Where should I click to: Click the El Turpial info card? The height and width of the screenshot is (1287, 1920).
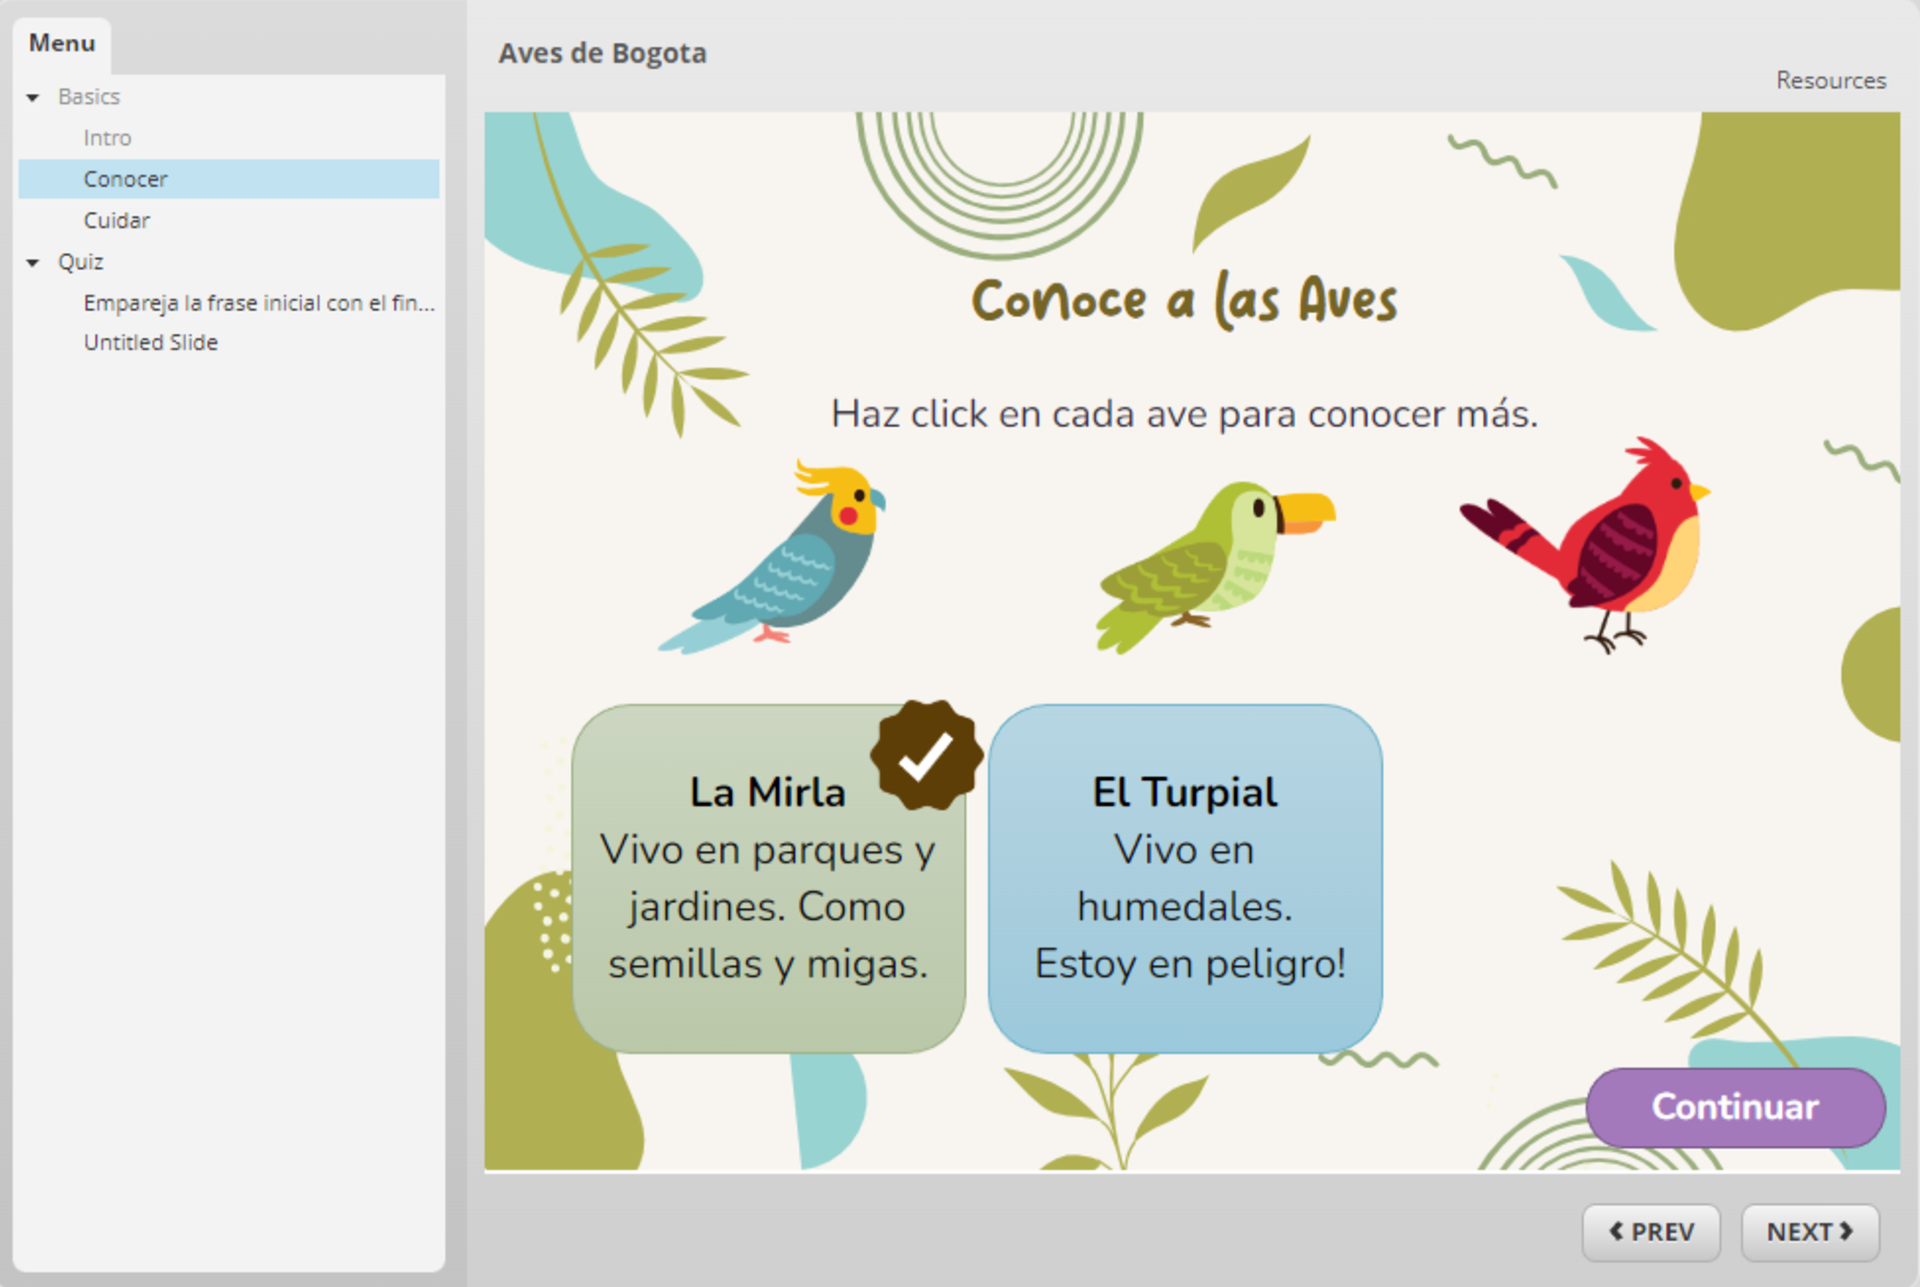(1185, 880)
